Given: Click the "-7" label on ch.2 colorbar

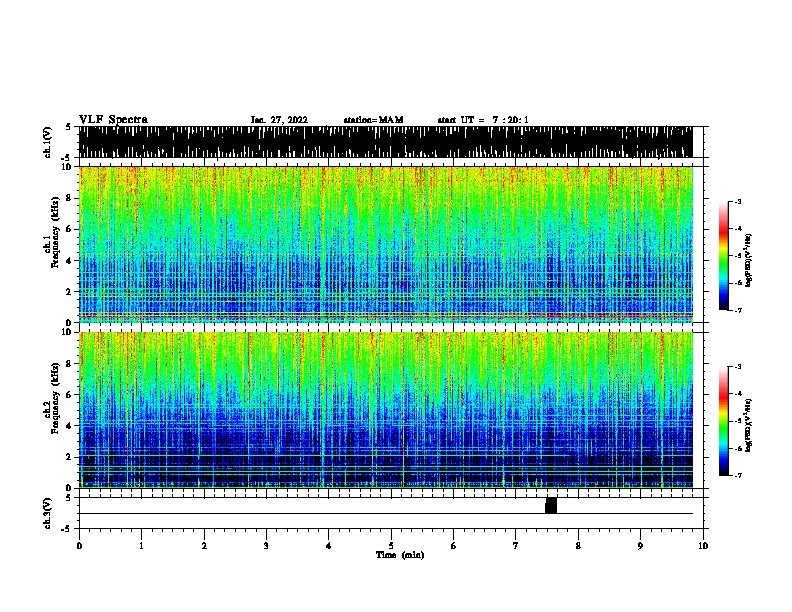Looking at the screenshot, I should [x=738, y=476].
